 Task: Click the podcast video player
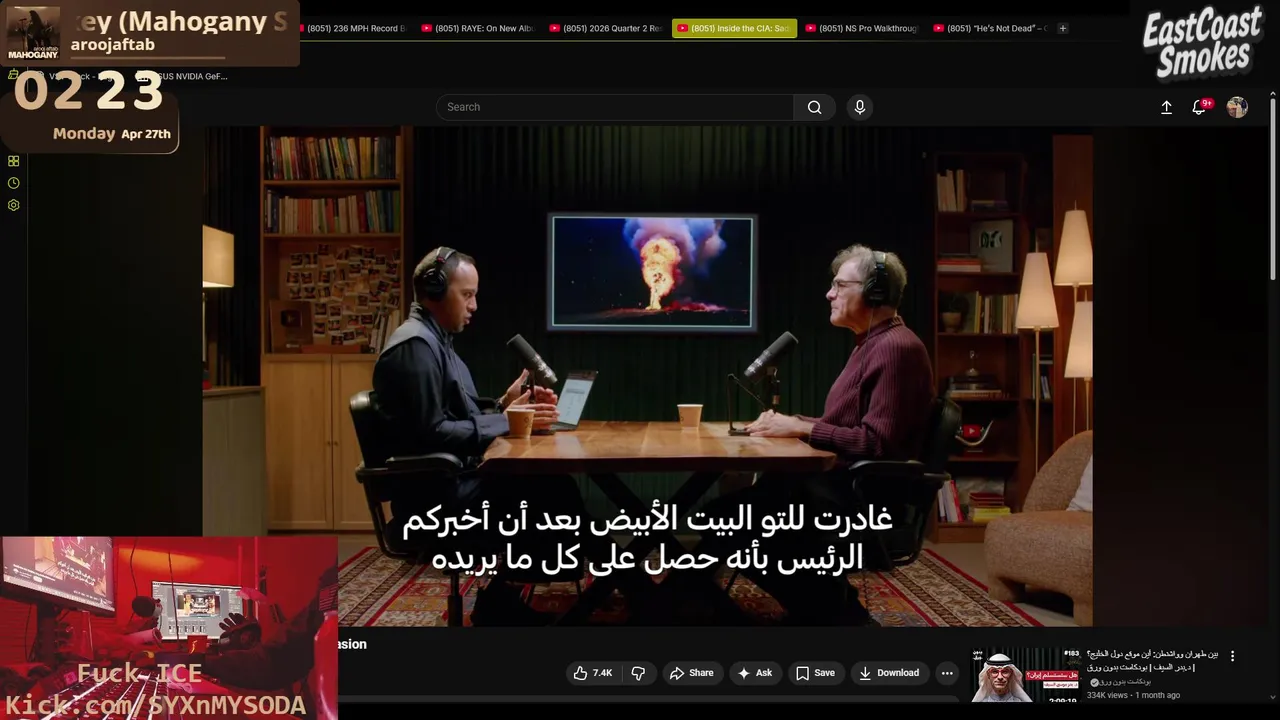[x=648, y=376]
